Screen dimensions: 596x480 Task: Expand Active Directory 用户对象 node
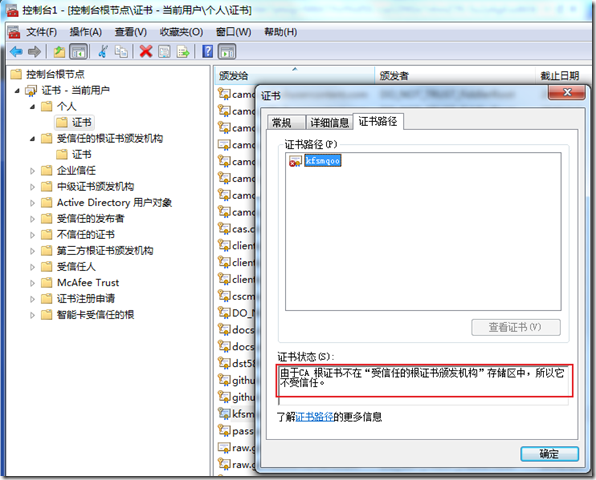[33, 203]
